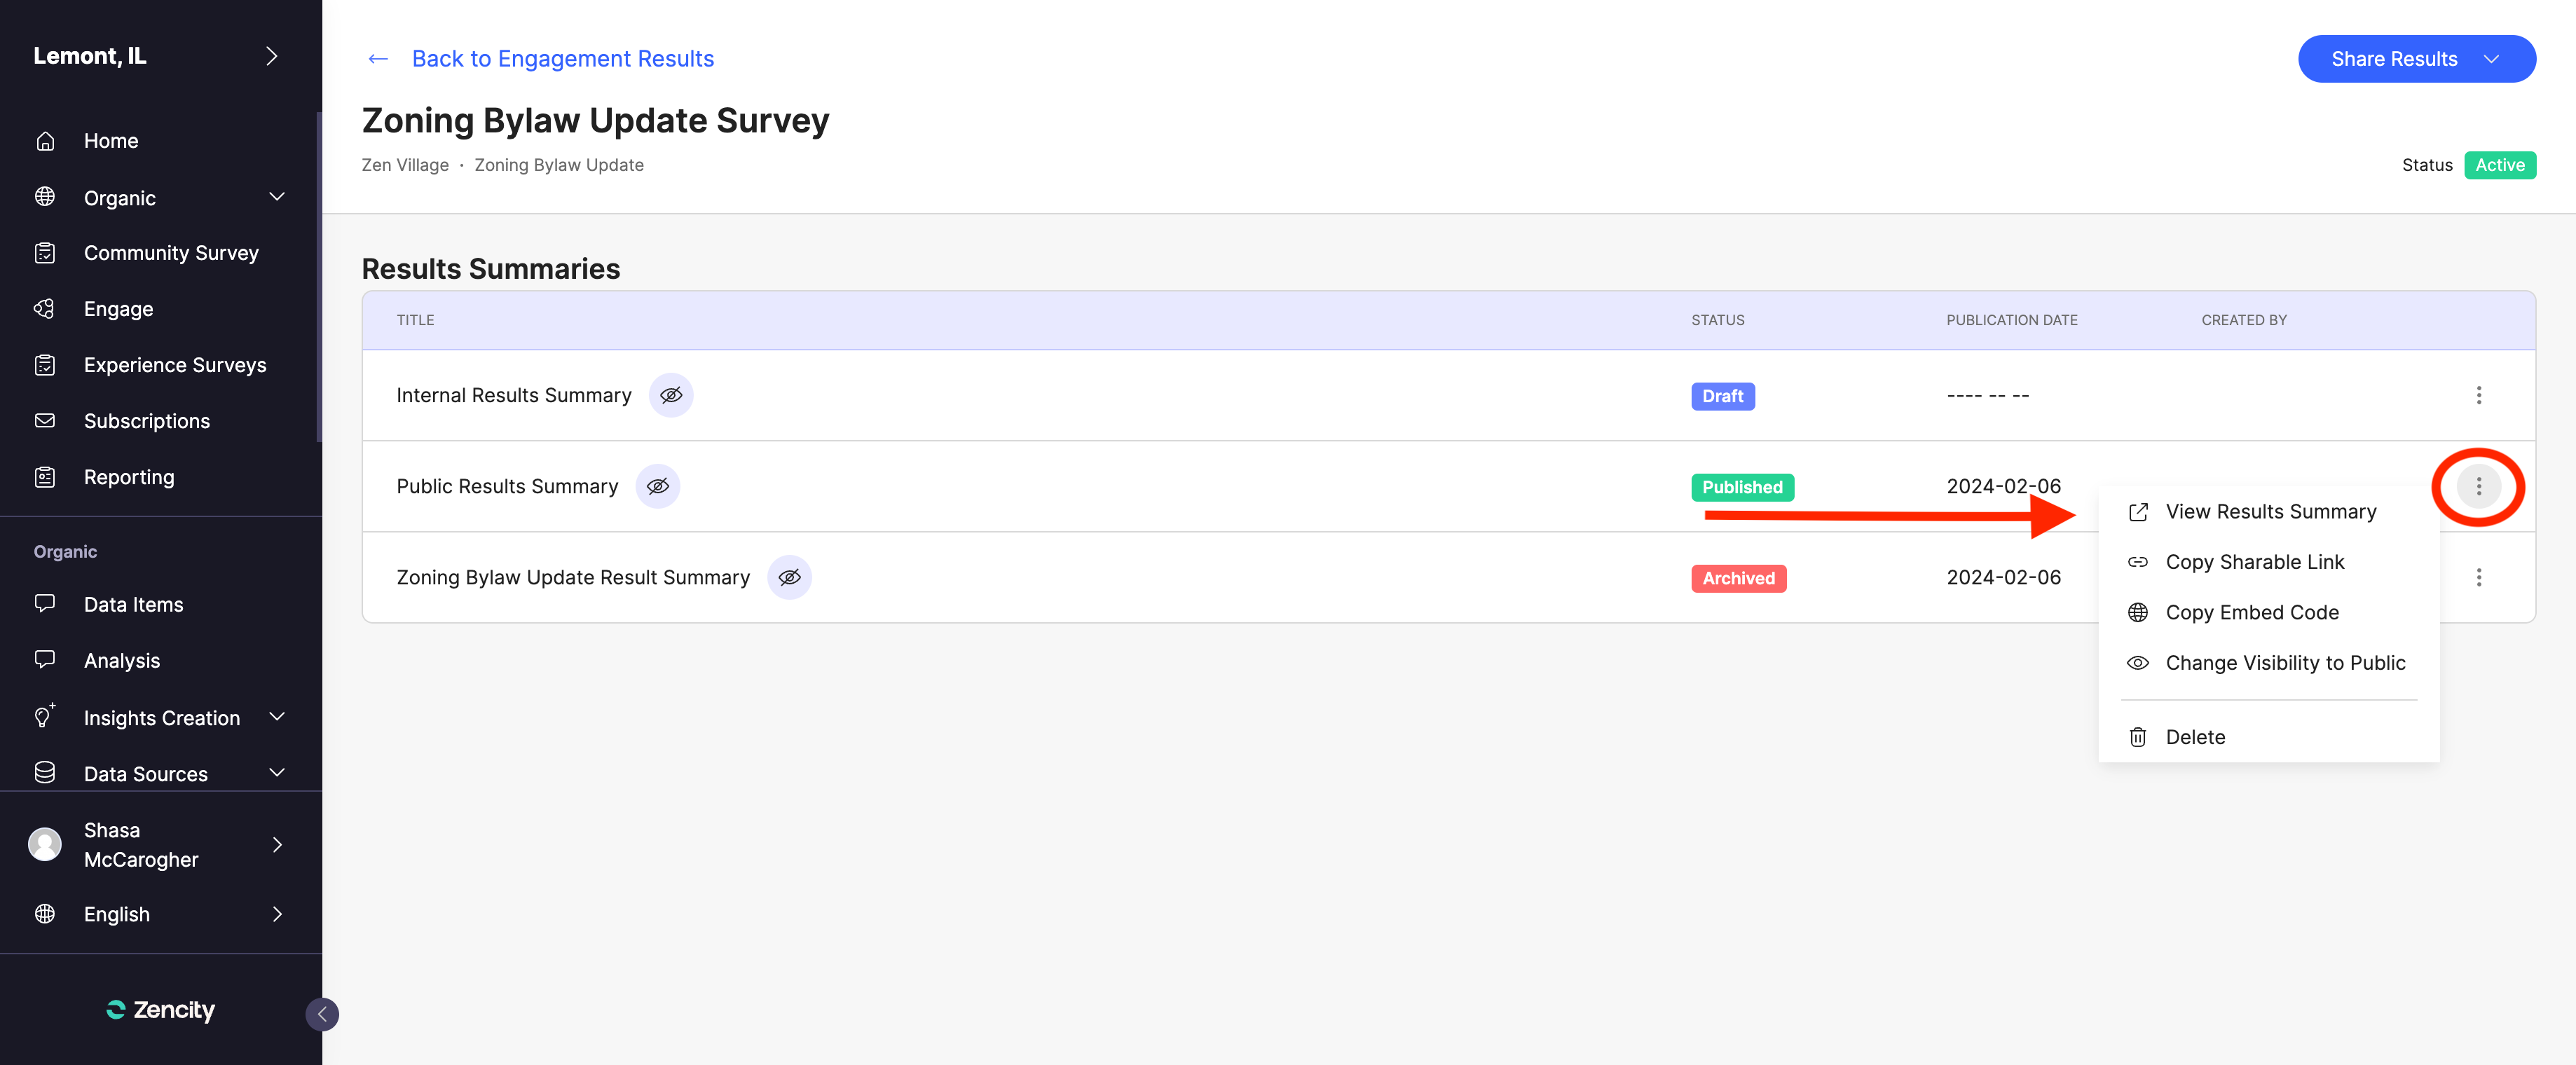
Task: Expand the Organic sidebar section
Action: tap(277, 197)
